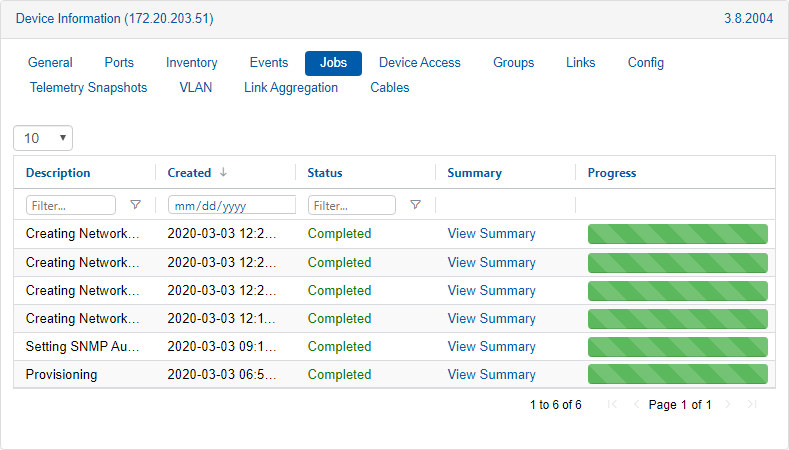Go to next page pagination arrow
The height and width of the screenshot is (450, 789).
(x=728, y=405)
